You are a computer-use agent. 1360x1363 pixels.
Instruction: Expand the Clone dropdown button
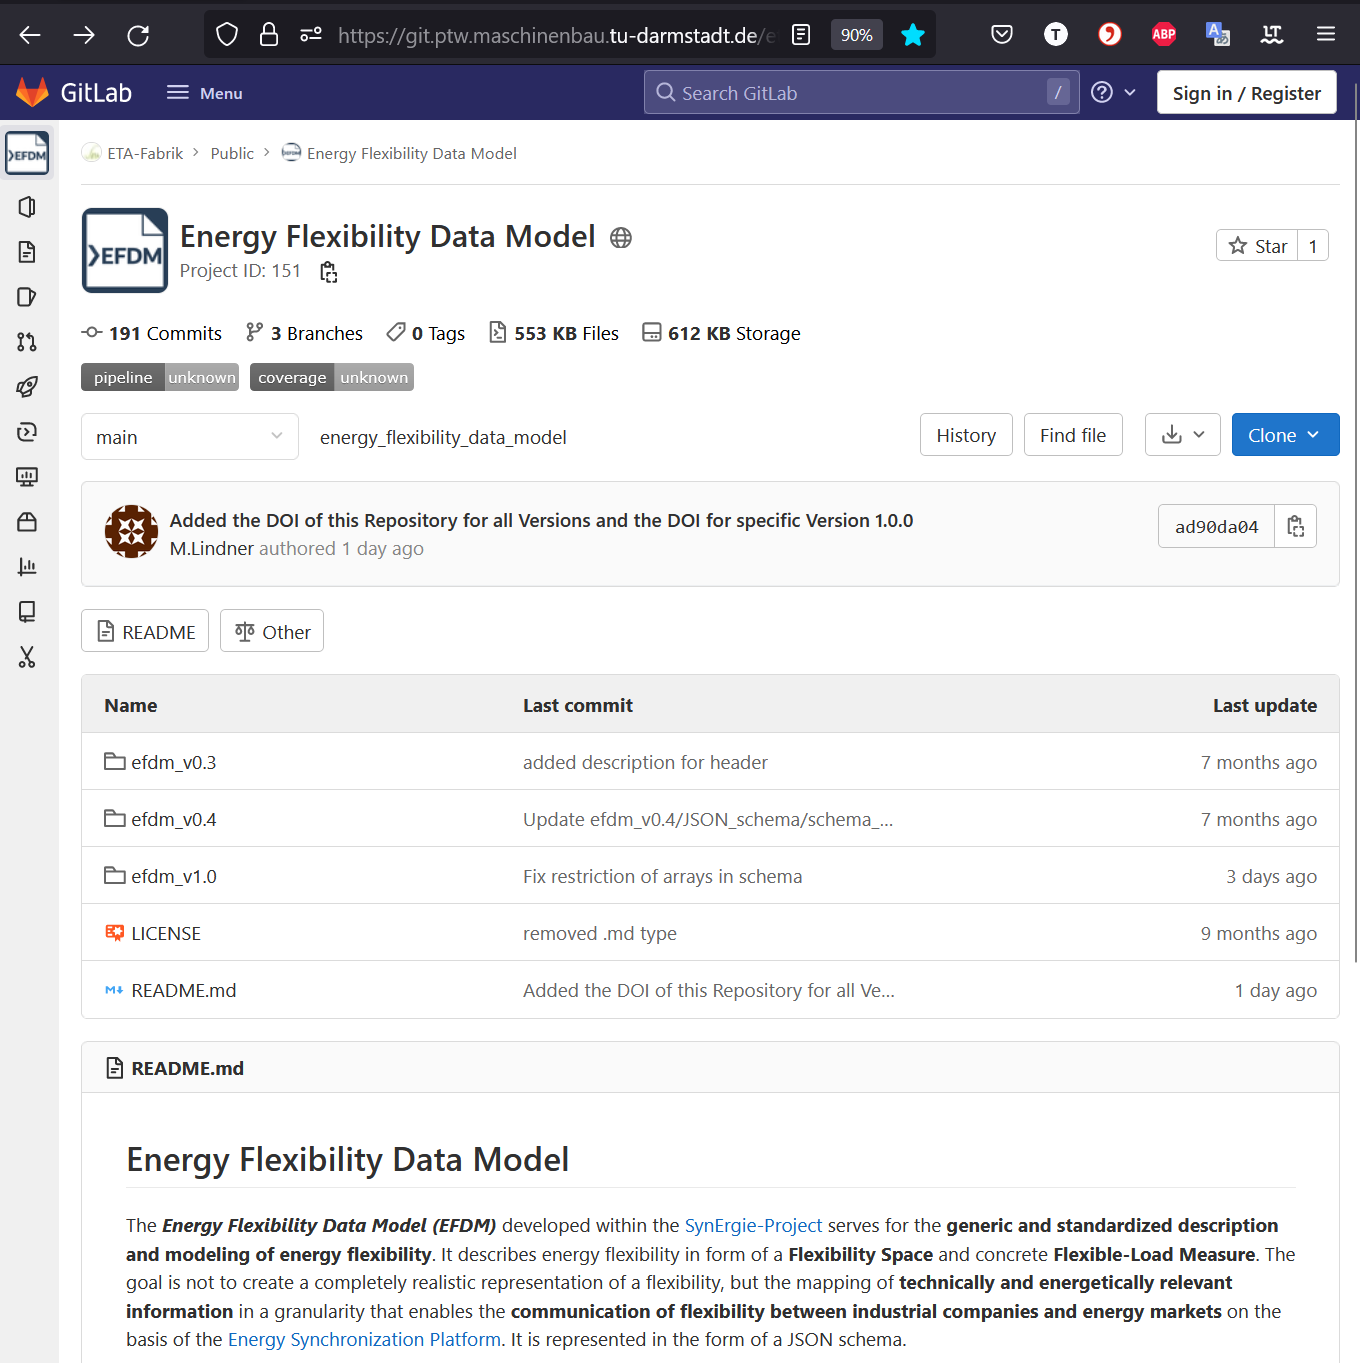[x=1285, y=435]
